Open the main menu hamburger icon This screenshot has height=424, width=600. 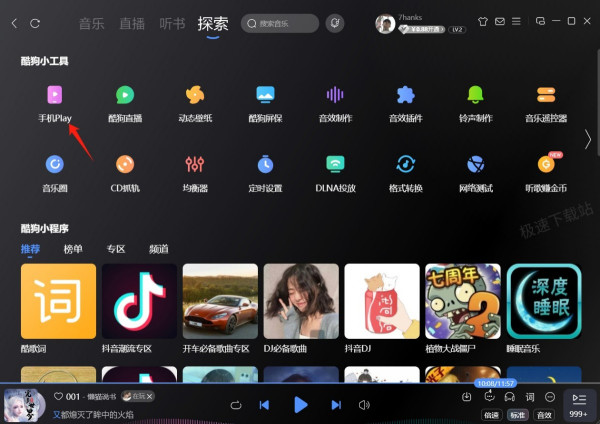(x=516, y=21)
